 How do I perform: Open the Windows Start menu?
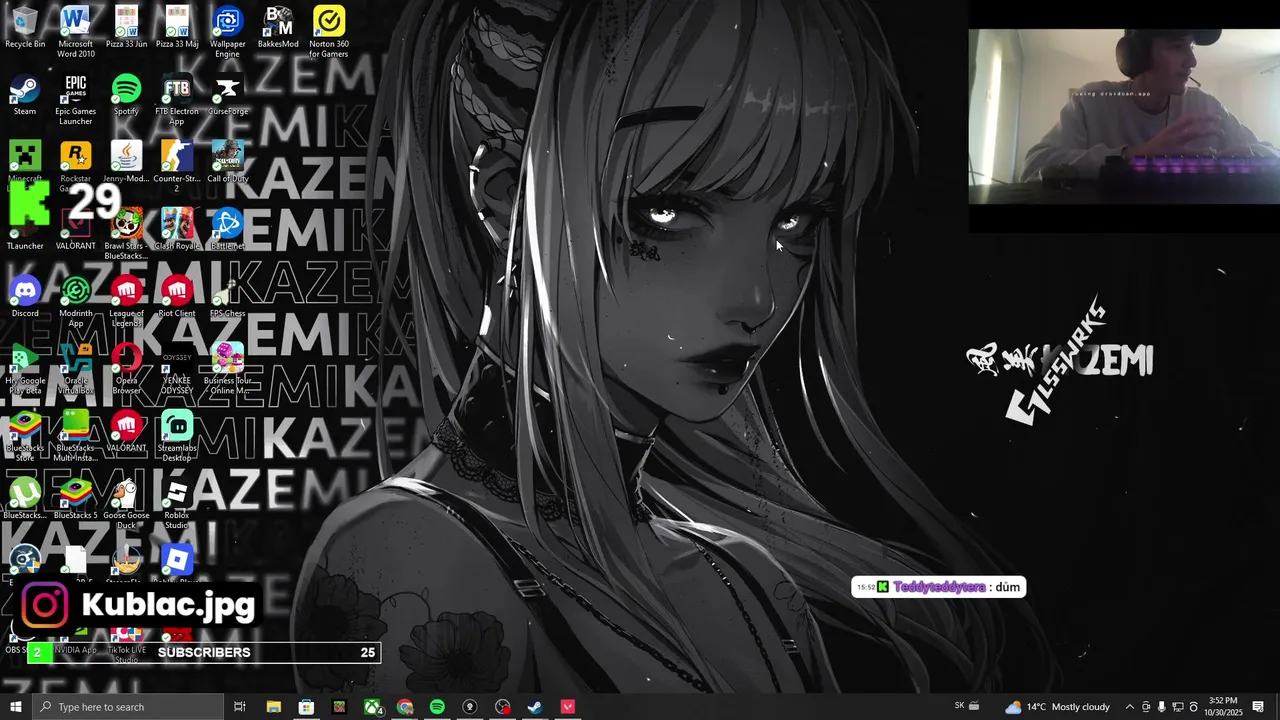coord(16,707)
